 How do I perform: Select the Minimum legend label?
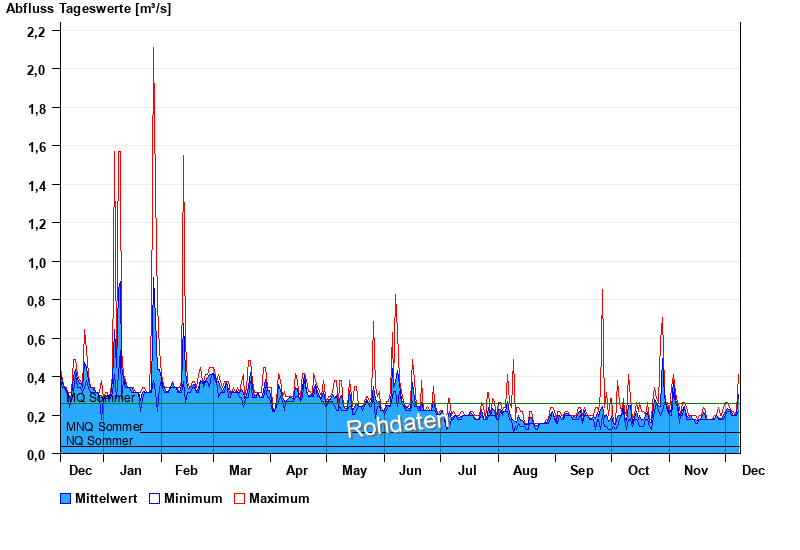point(193,498)
